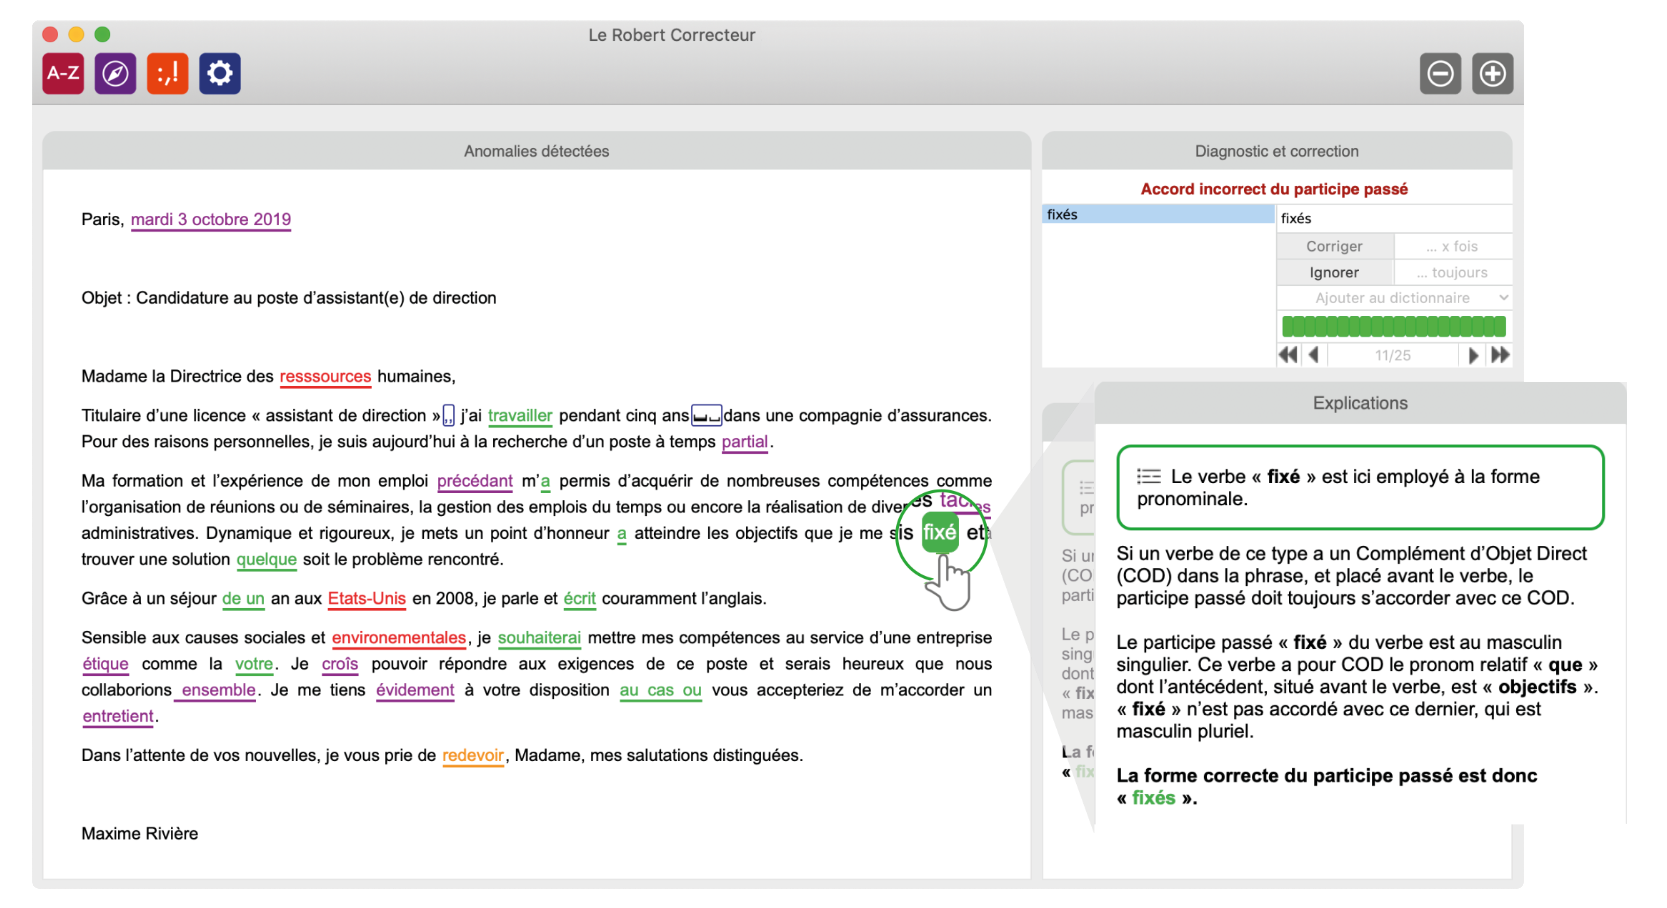Open the purple compass guide icon
1667x908 pixels.
click(x=115, y=73)
